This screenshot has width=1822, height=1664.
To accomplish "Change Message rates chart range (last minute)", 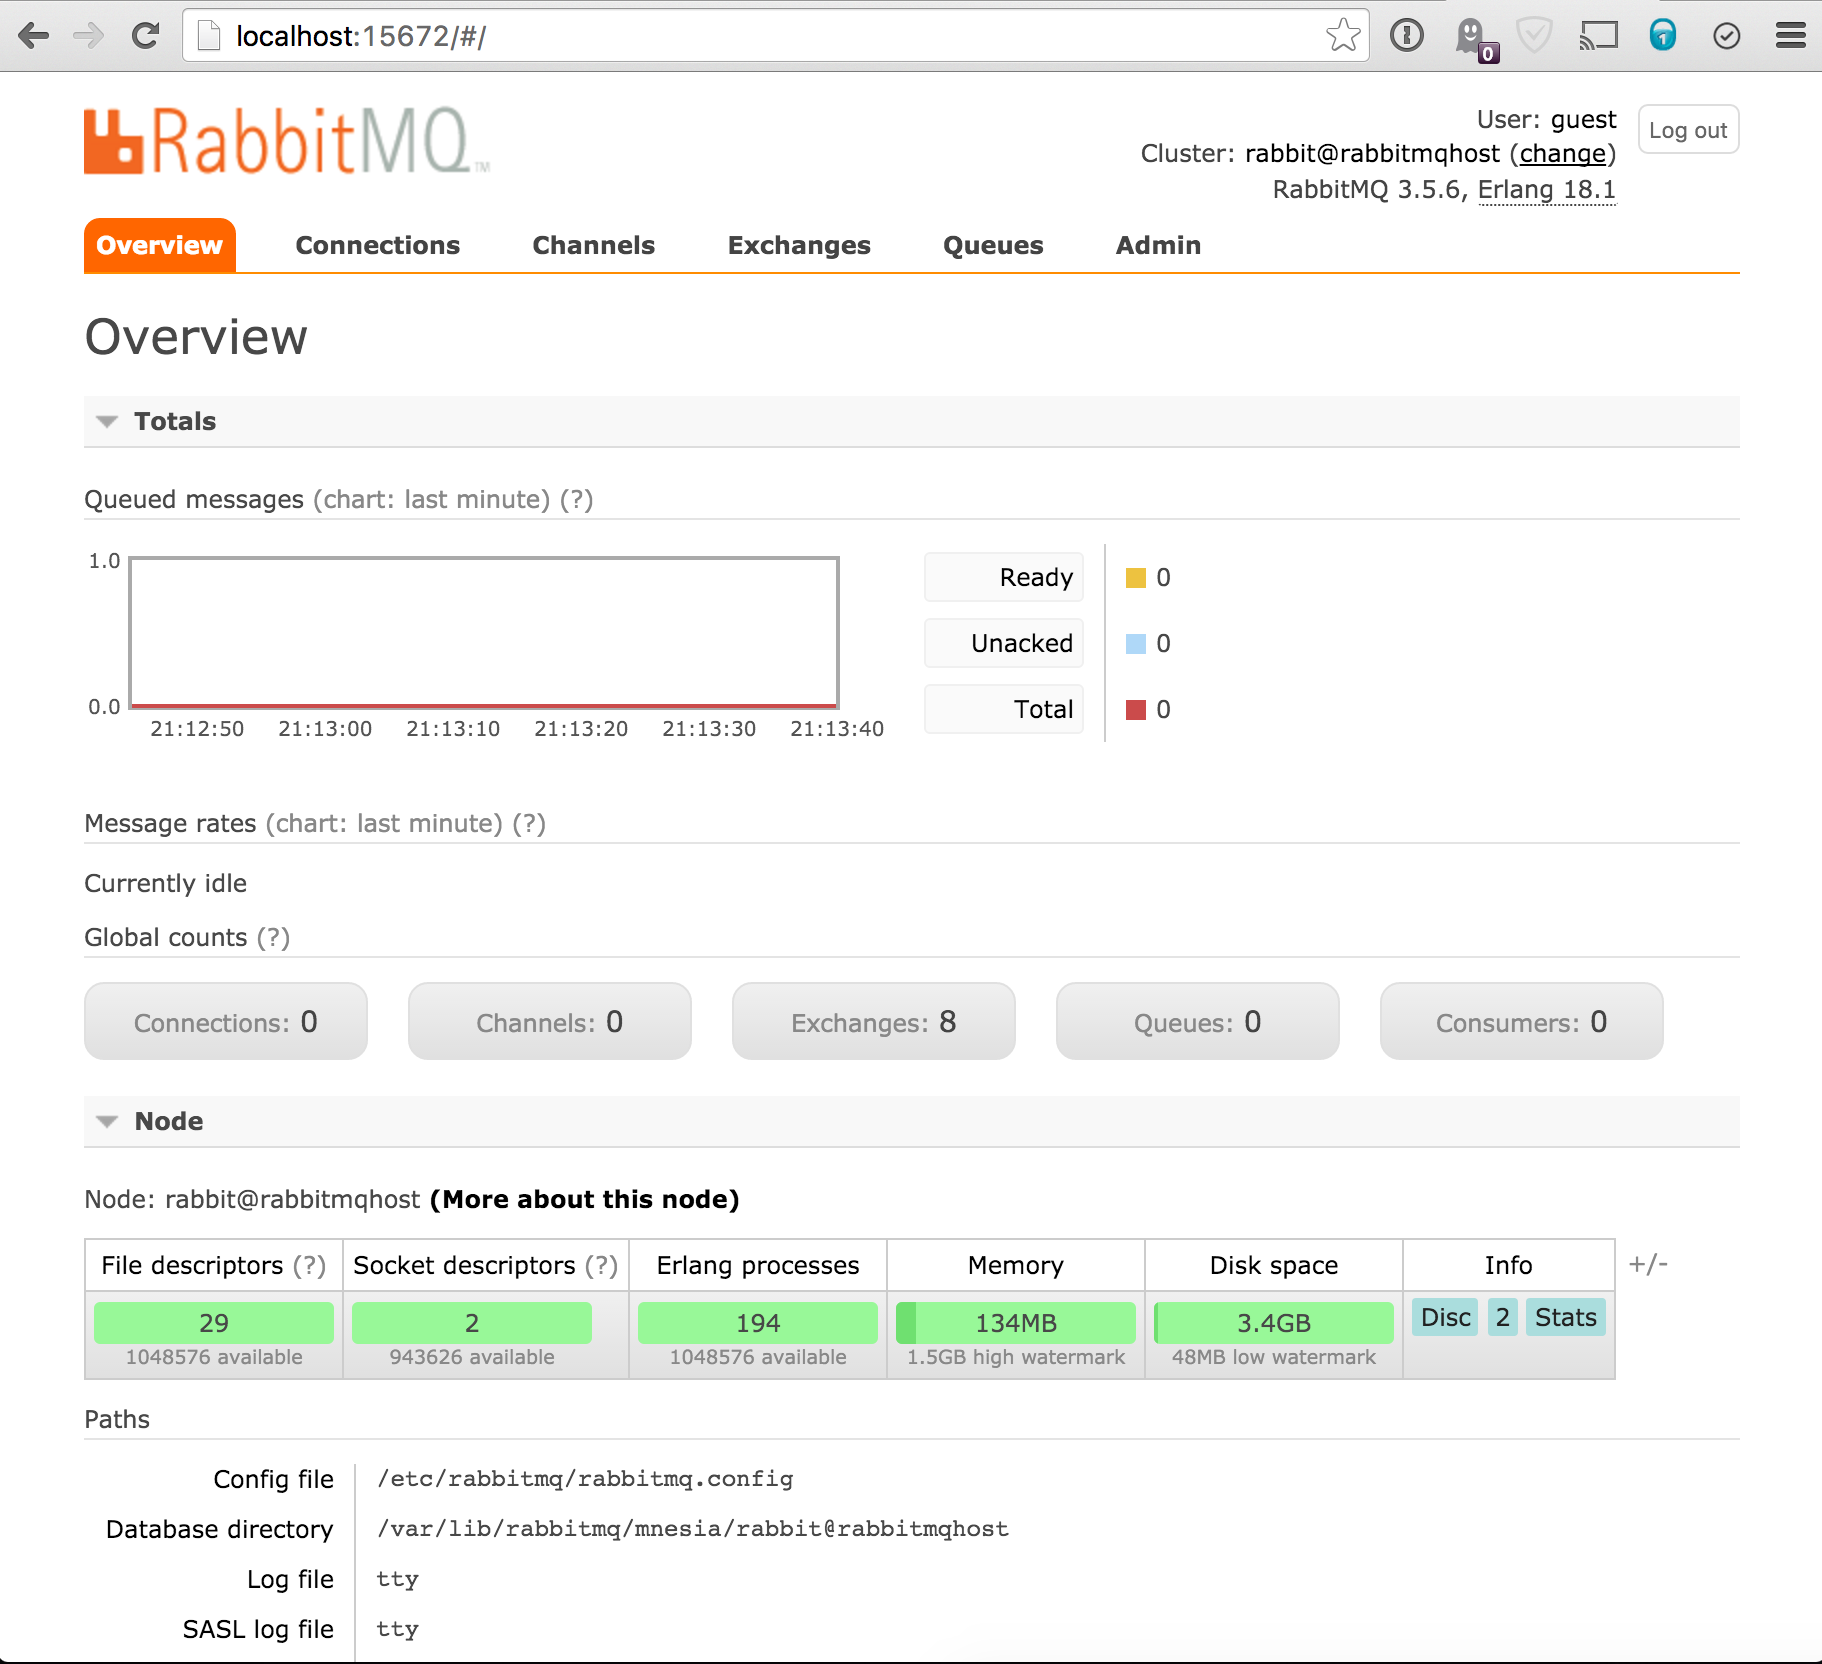I will tap(384, 823).
